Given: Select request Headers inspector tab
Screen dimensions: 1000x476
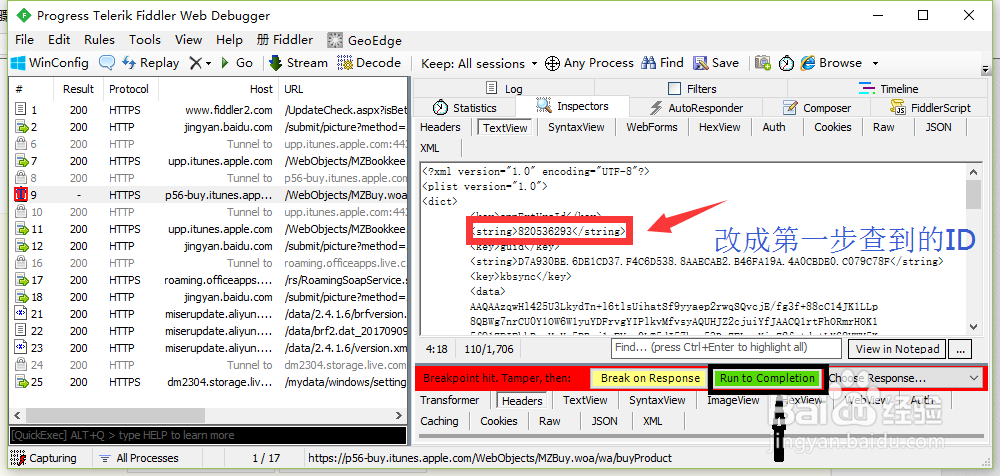Looking at the screenshot, I should [440, 127].
